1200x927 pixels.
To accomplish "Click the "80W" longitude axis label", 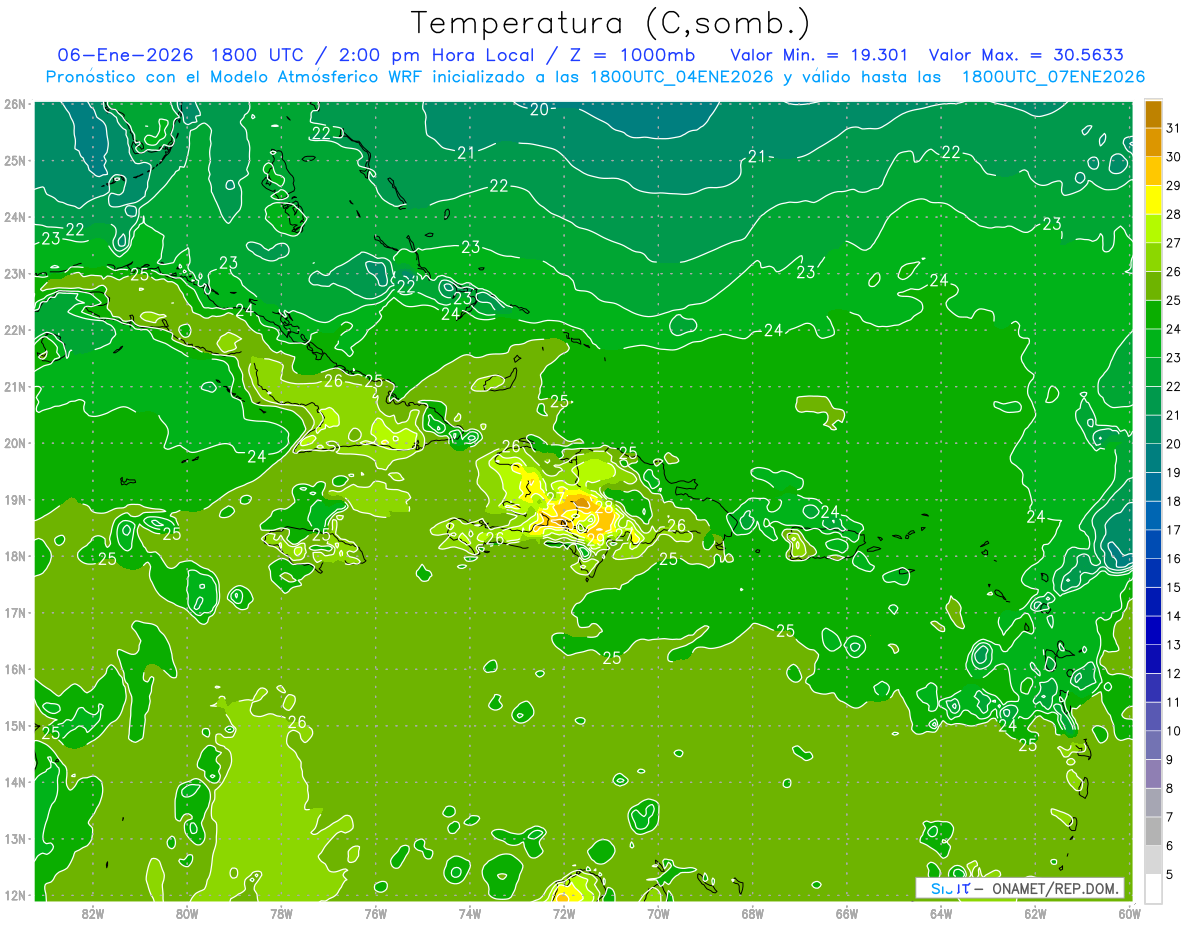I will pyautogui.click(x=186, y=913).
